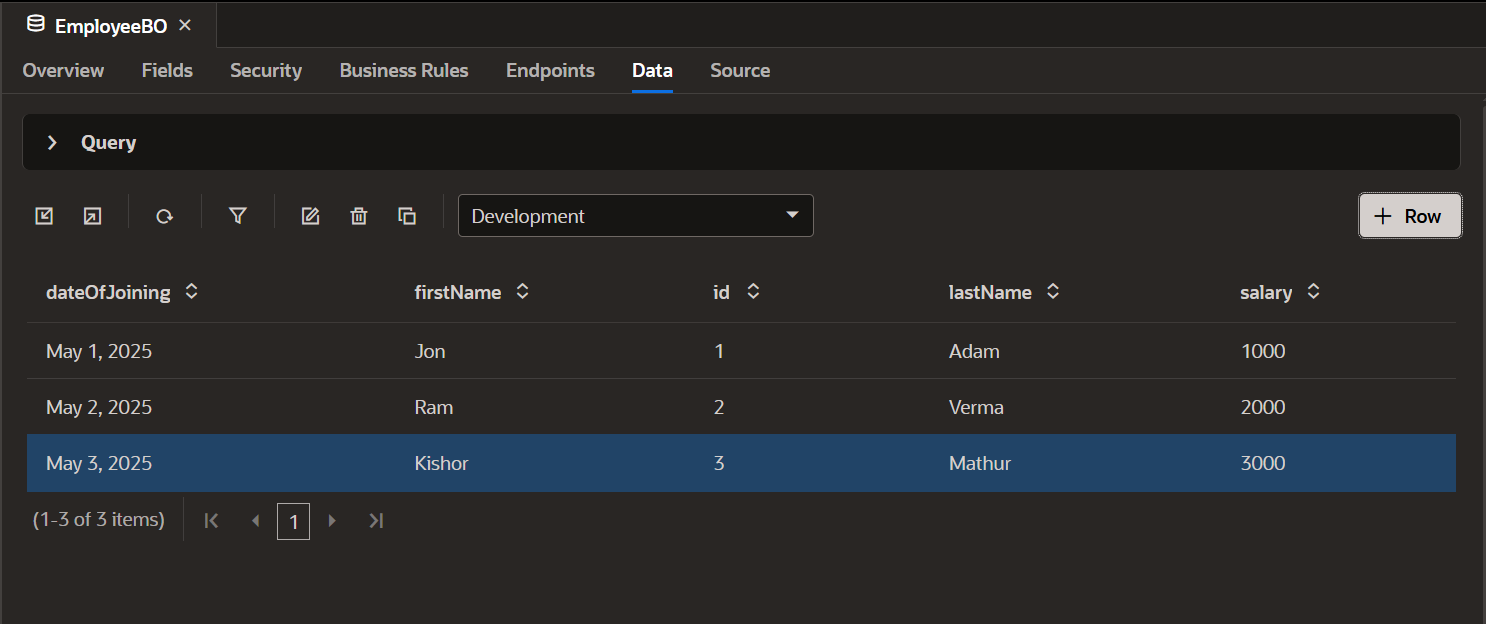Click the Mathur last name cell
Image resolution: width=1486 pixels, height=624 pixels.
980,463
